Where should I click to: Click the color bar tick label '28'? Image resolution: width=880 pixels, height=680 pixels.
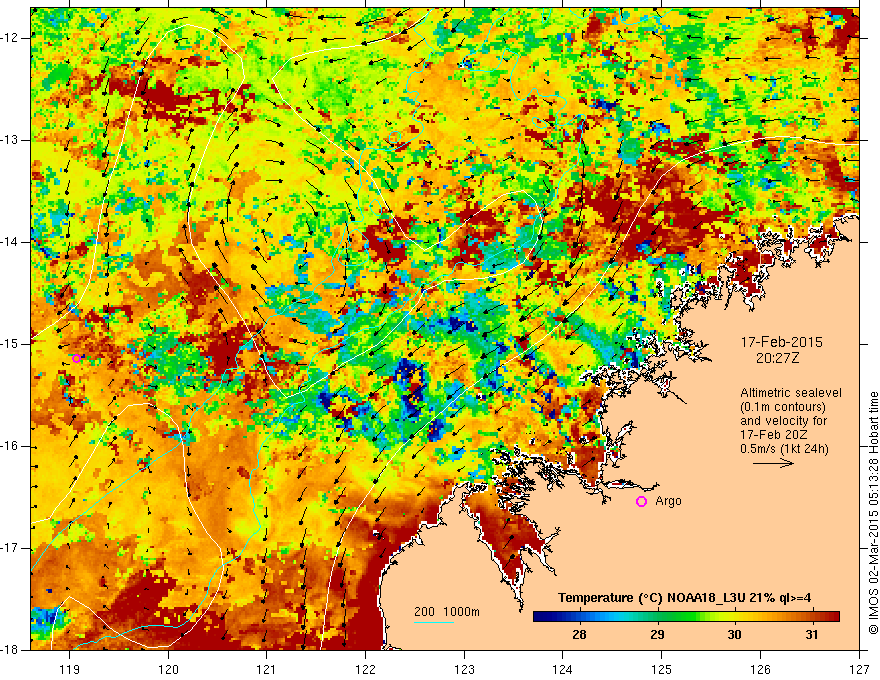579,635
